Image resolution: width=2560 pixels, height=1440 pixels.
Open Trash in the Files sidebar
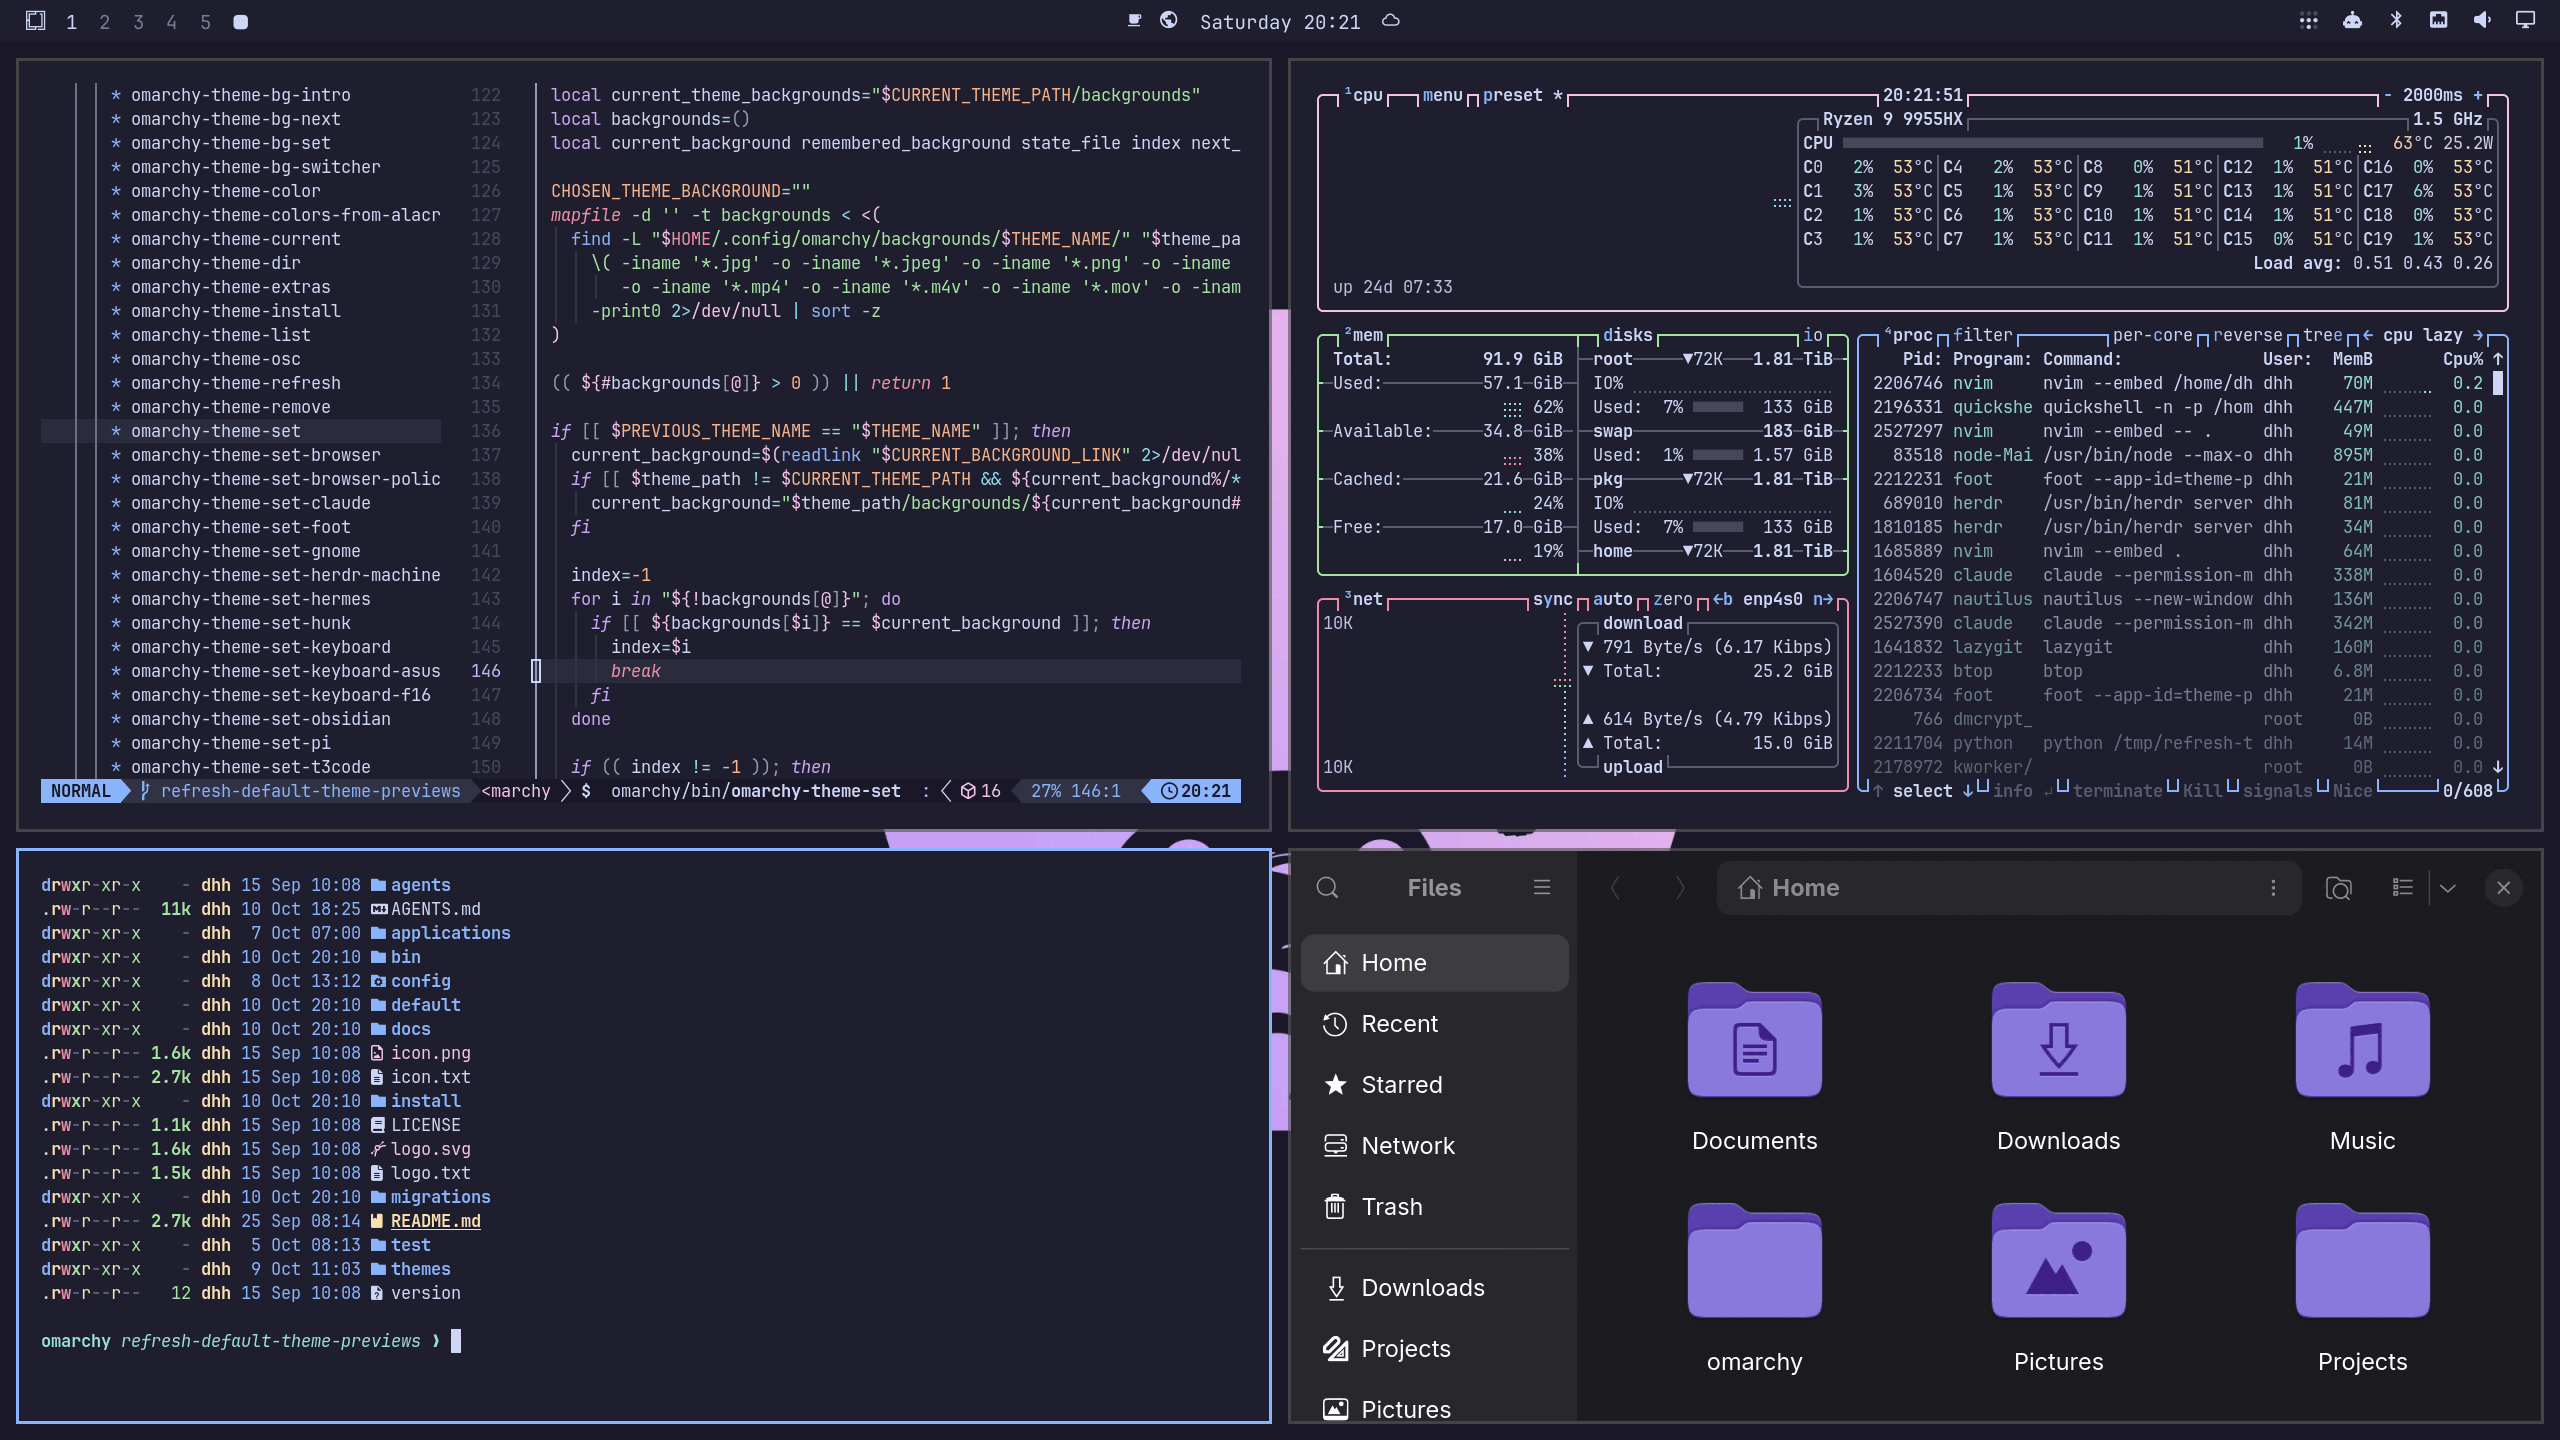point(1435,1207)
